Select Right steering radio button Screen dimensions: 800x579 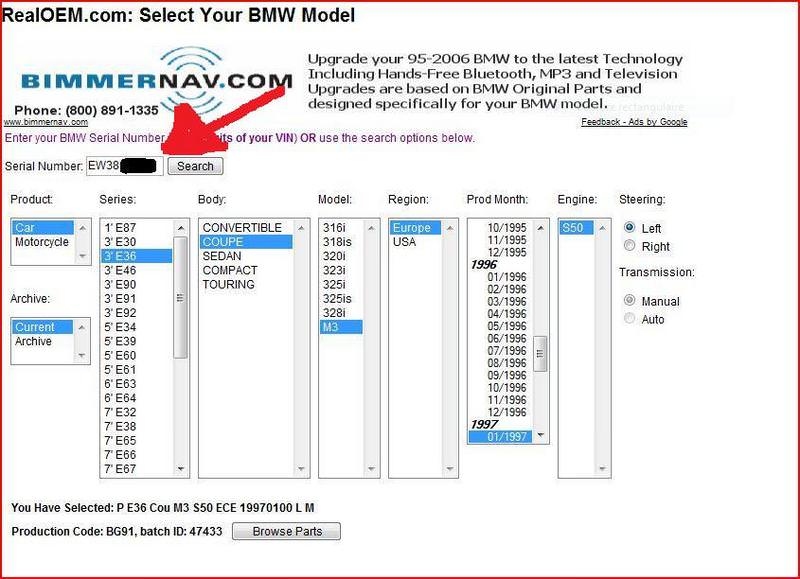(630, 246)
